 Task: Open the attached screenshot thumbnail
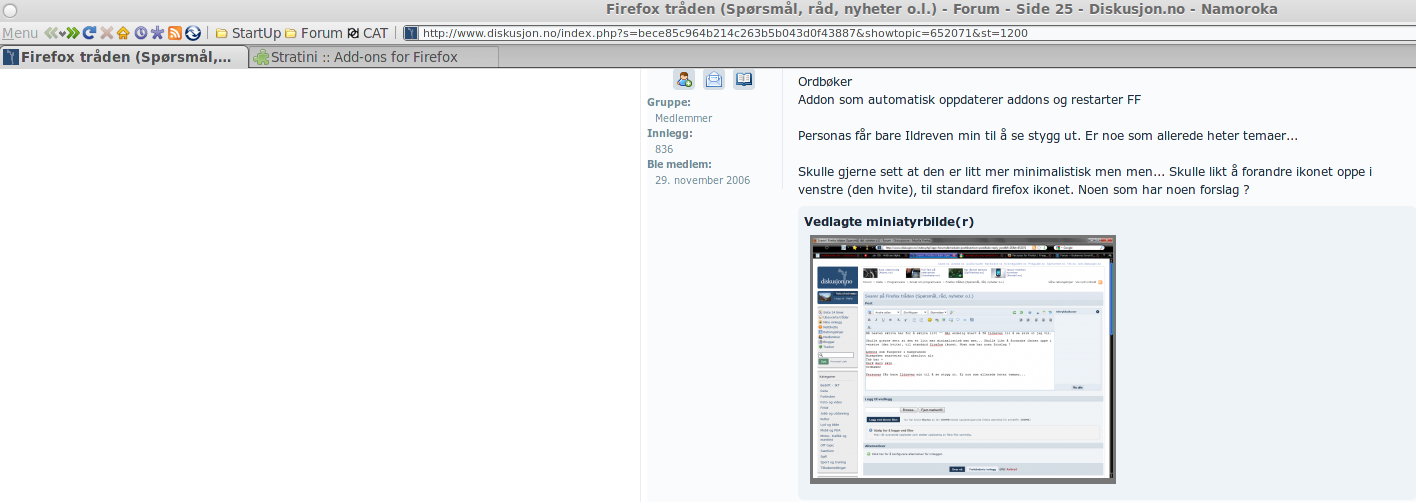tap(962, 359)
